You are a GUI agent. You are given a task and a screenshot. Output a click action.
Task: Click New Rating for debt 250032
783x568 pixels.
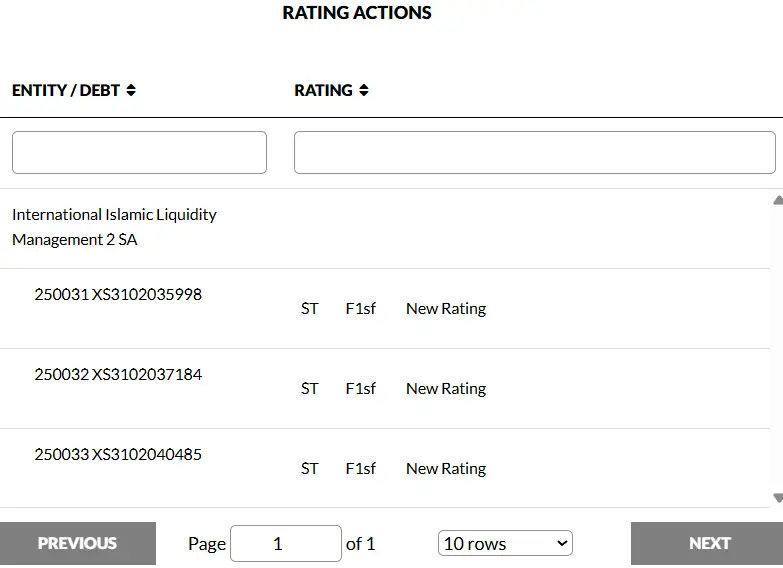point(446,389)
